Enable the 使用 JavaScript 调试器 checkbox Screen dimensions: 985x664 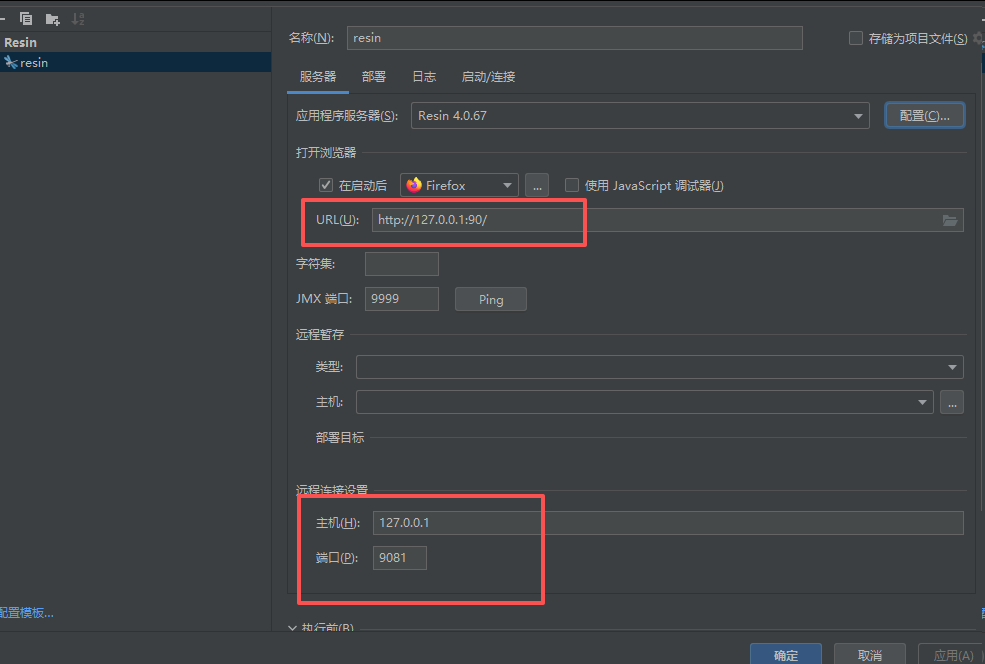pyautogui.click(x=571, y=184)
